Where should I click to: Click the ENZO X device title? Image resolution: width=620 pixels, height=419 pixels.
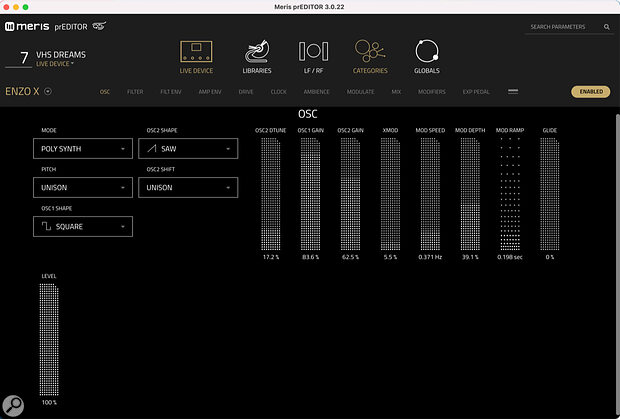click(x=22, y=91)
